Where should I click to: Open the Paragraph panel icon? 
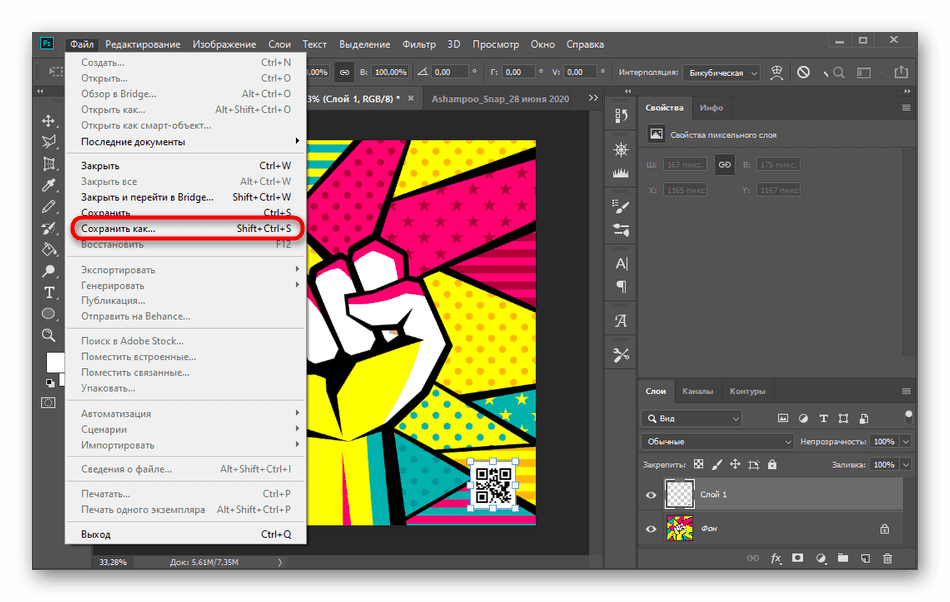point(621,286)
